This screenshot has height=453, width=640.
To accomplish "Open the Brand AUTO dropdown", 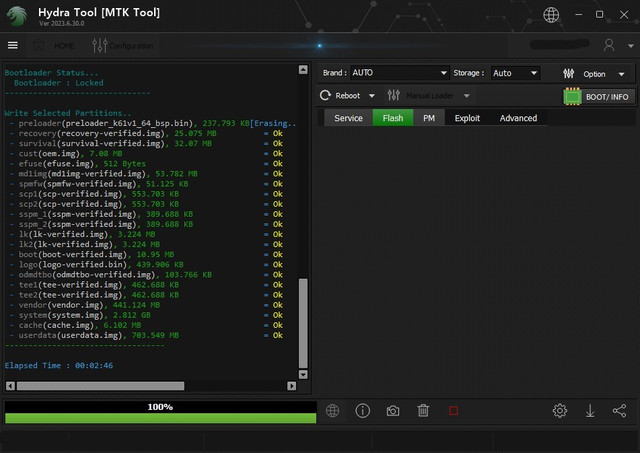I will tap(400, 73).
